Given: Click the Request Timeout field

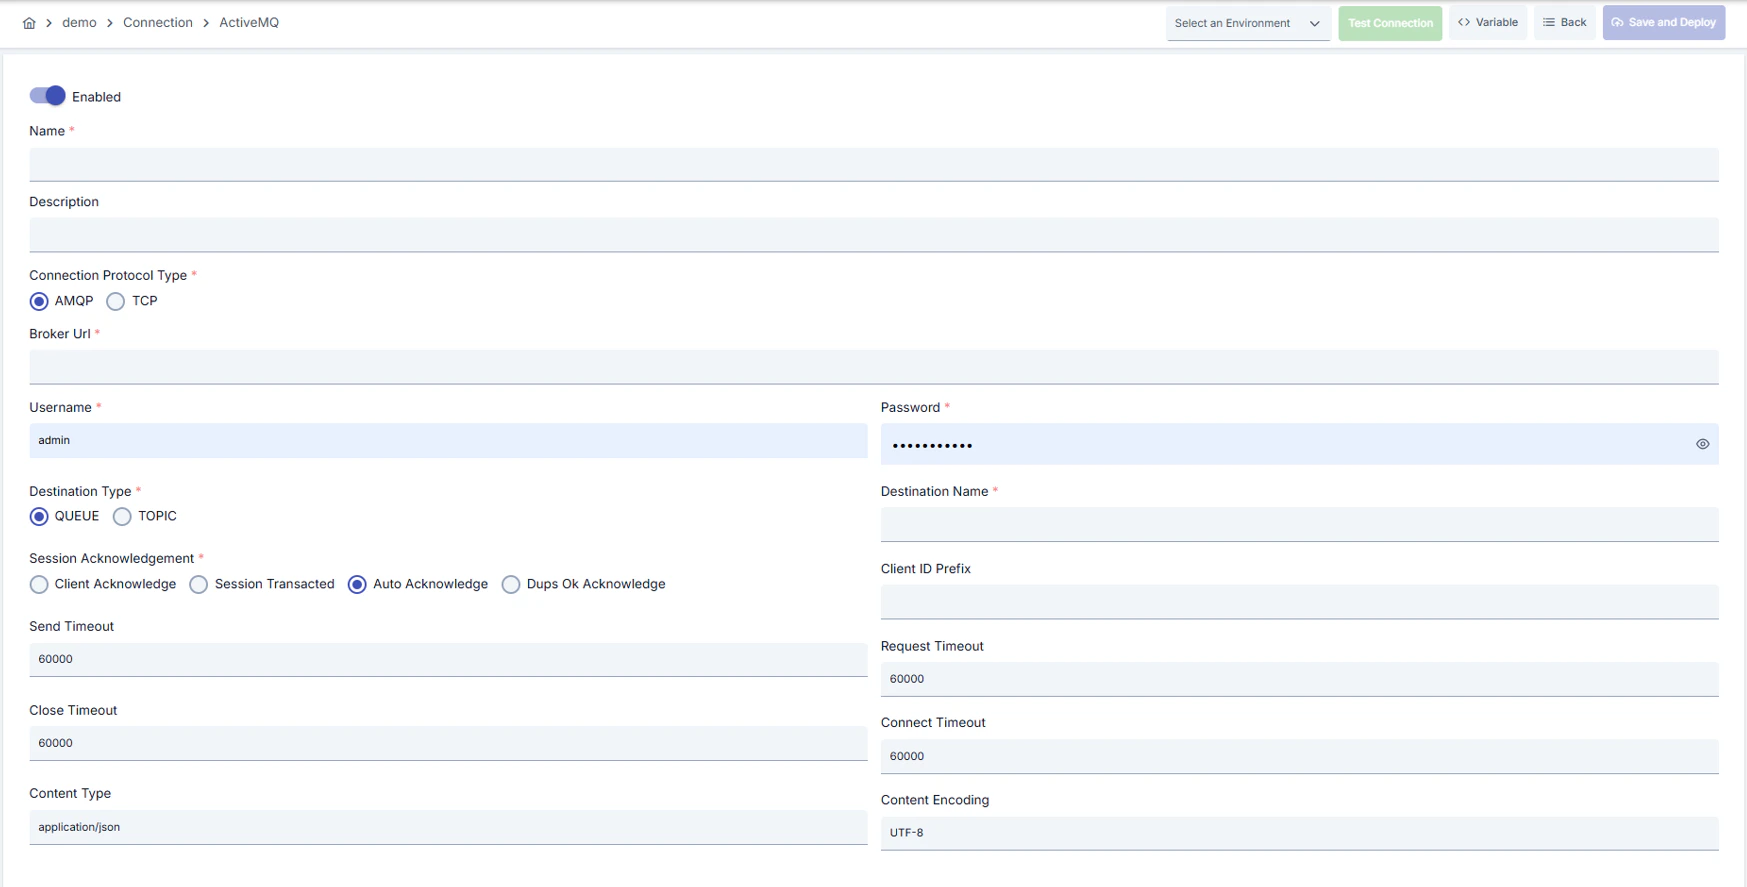Looking at the screenshot, I should tap(1299, 679).
